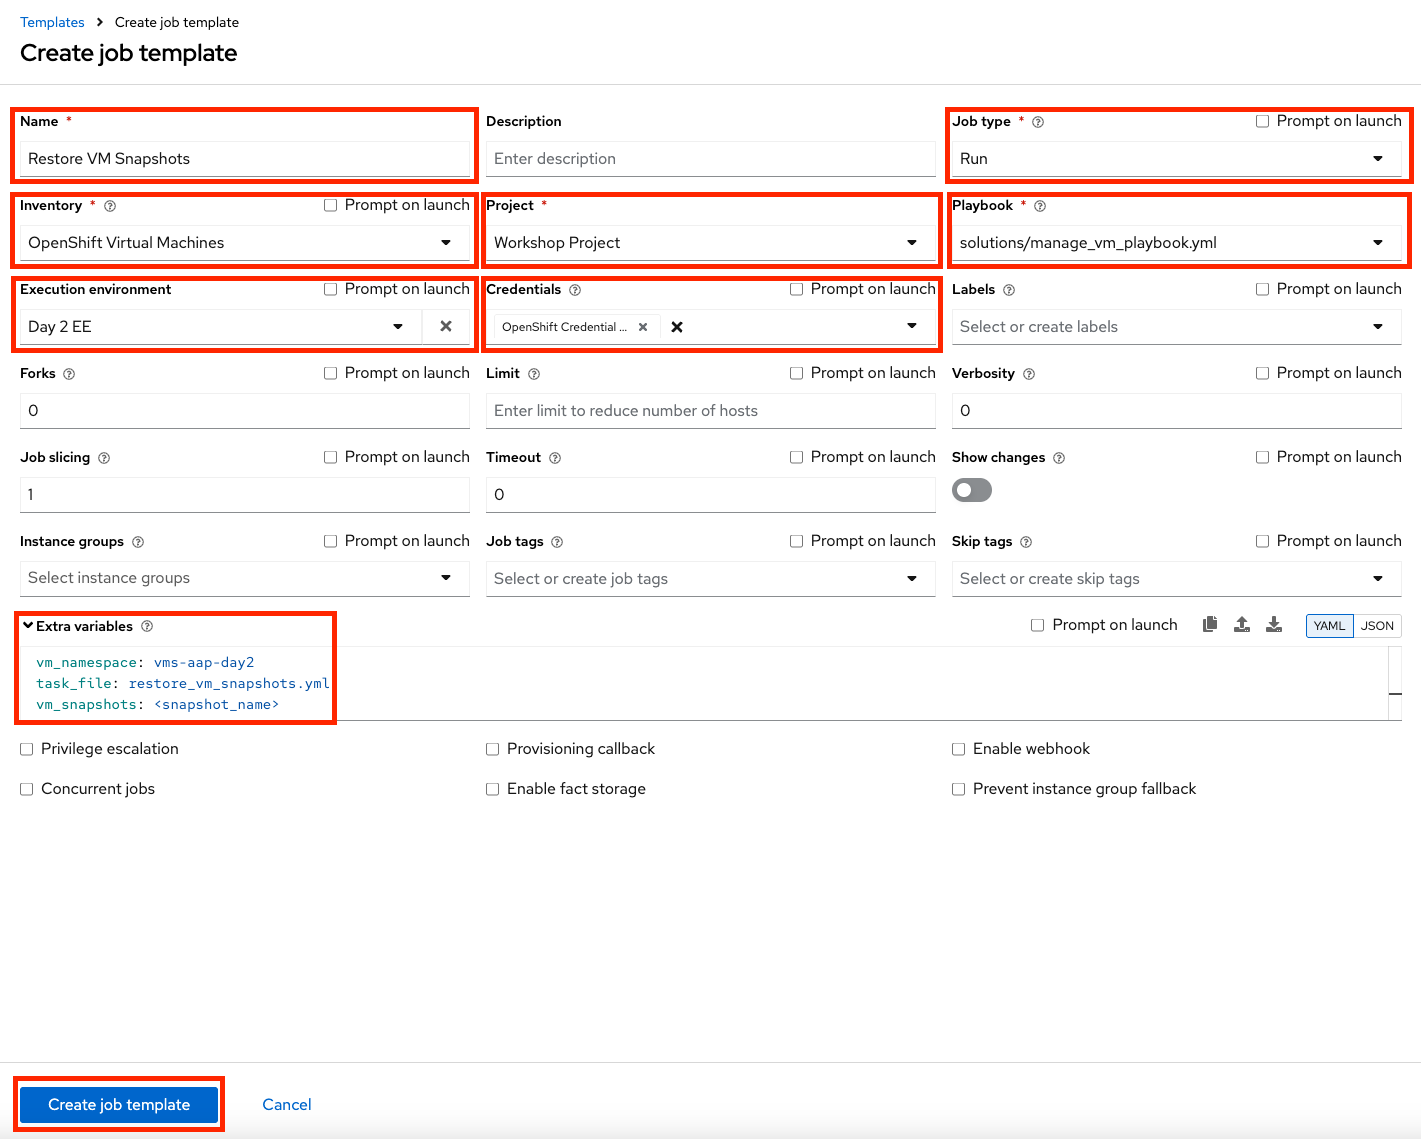Remove the OpenShift Credential chip
This screenshot has width=1421, height=1139.
(643, 327)
